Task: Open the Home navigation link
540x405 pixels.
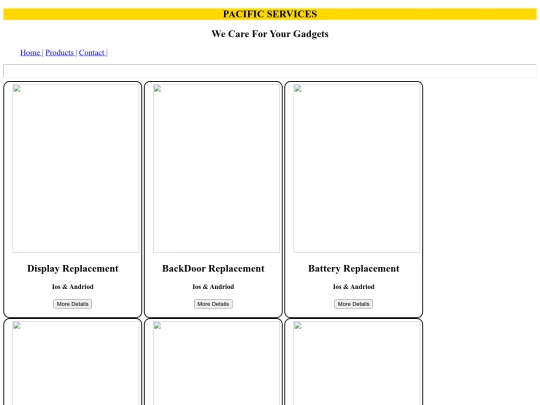Action: [30, 53]
